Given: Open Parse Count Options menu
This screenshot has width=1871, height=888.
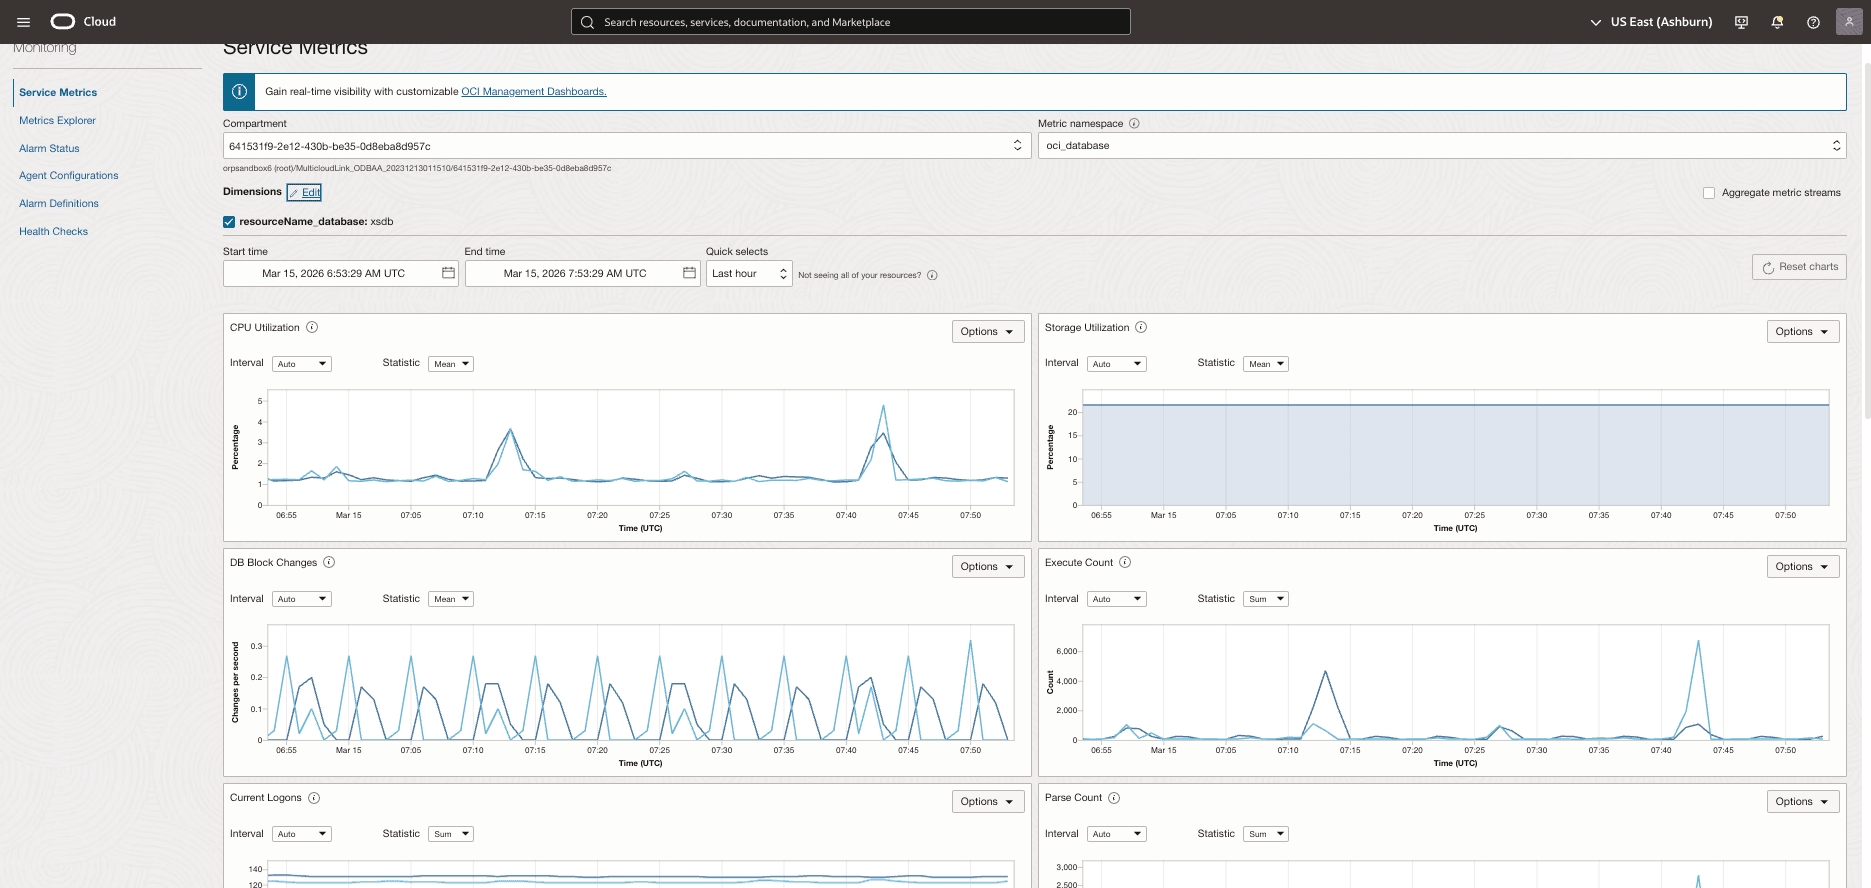Looking at the screenshot, I should coord(1803,801).
